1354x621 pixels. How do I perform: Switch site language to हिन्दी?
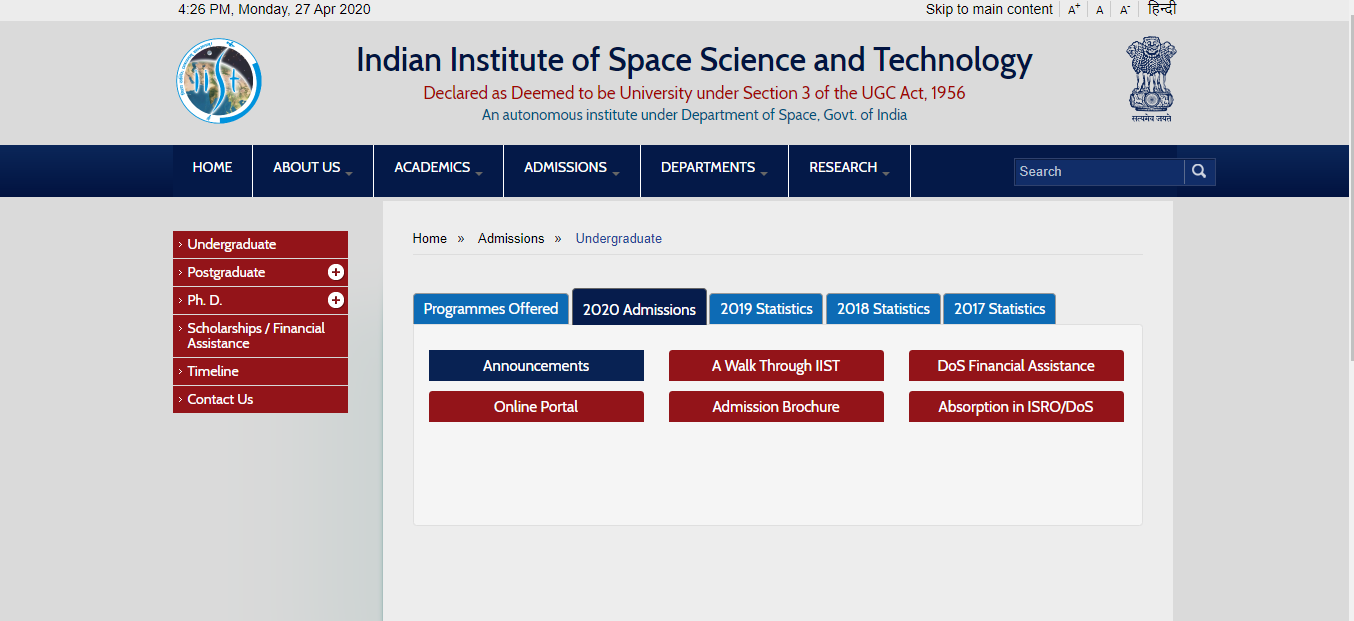tap(1160, 9)
